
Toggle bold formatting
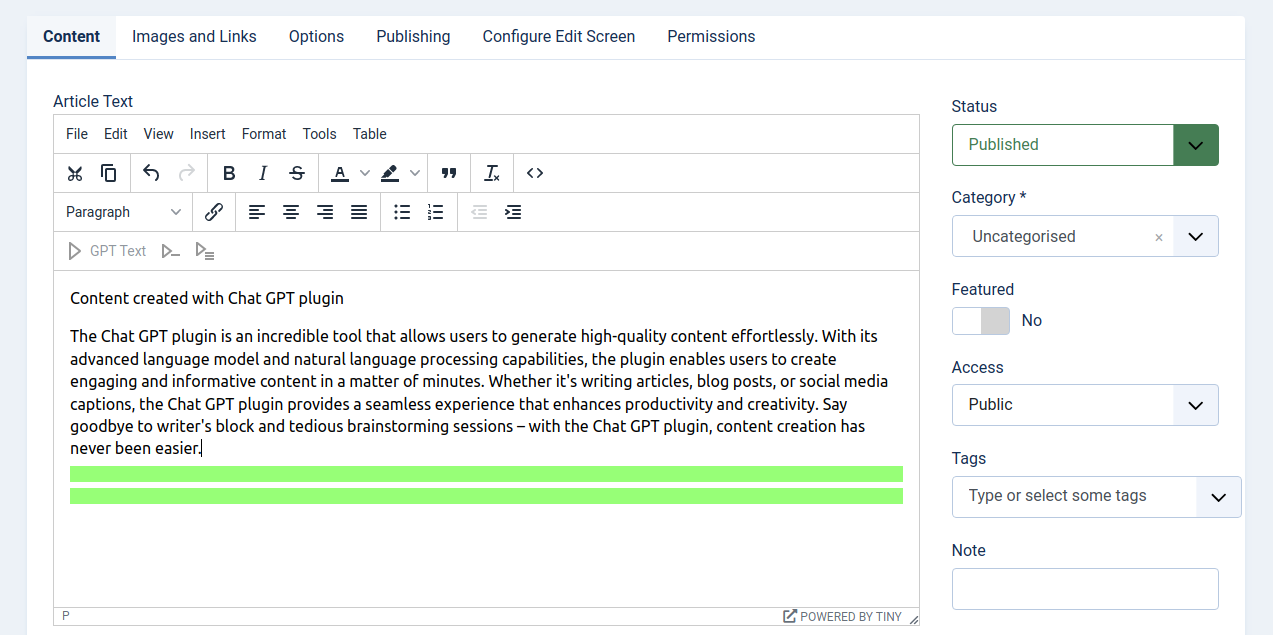click(x=229, y=173)
